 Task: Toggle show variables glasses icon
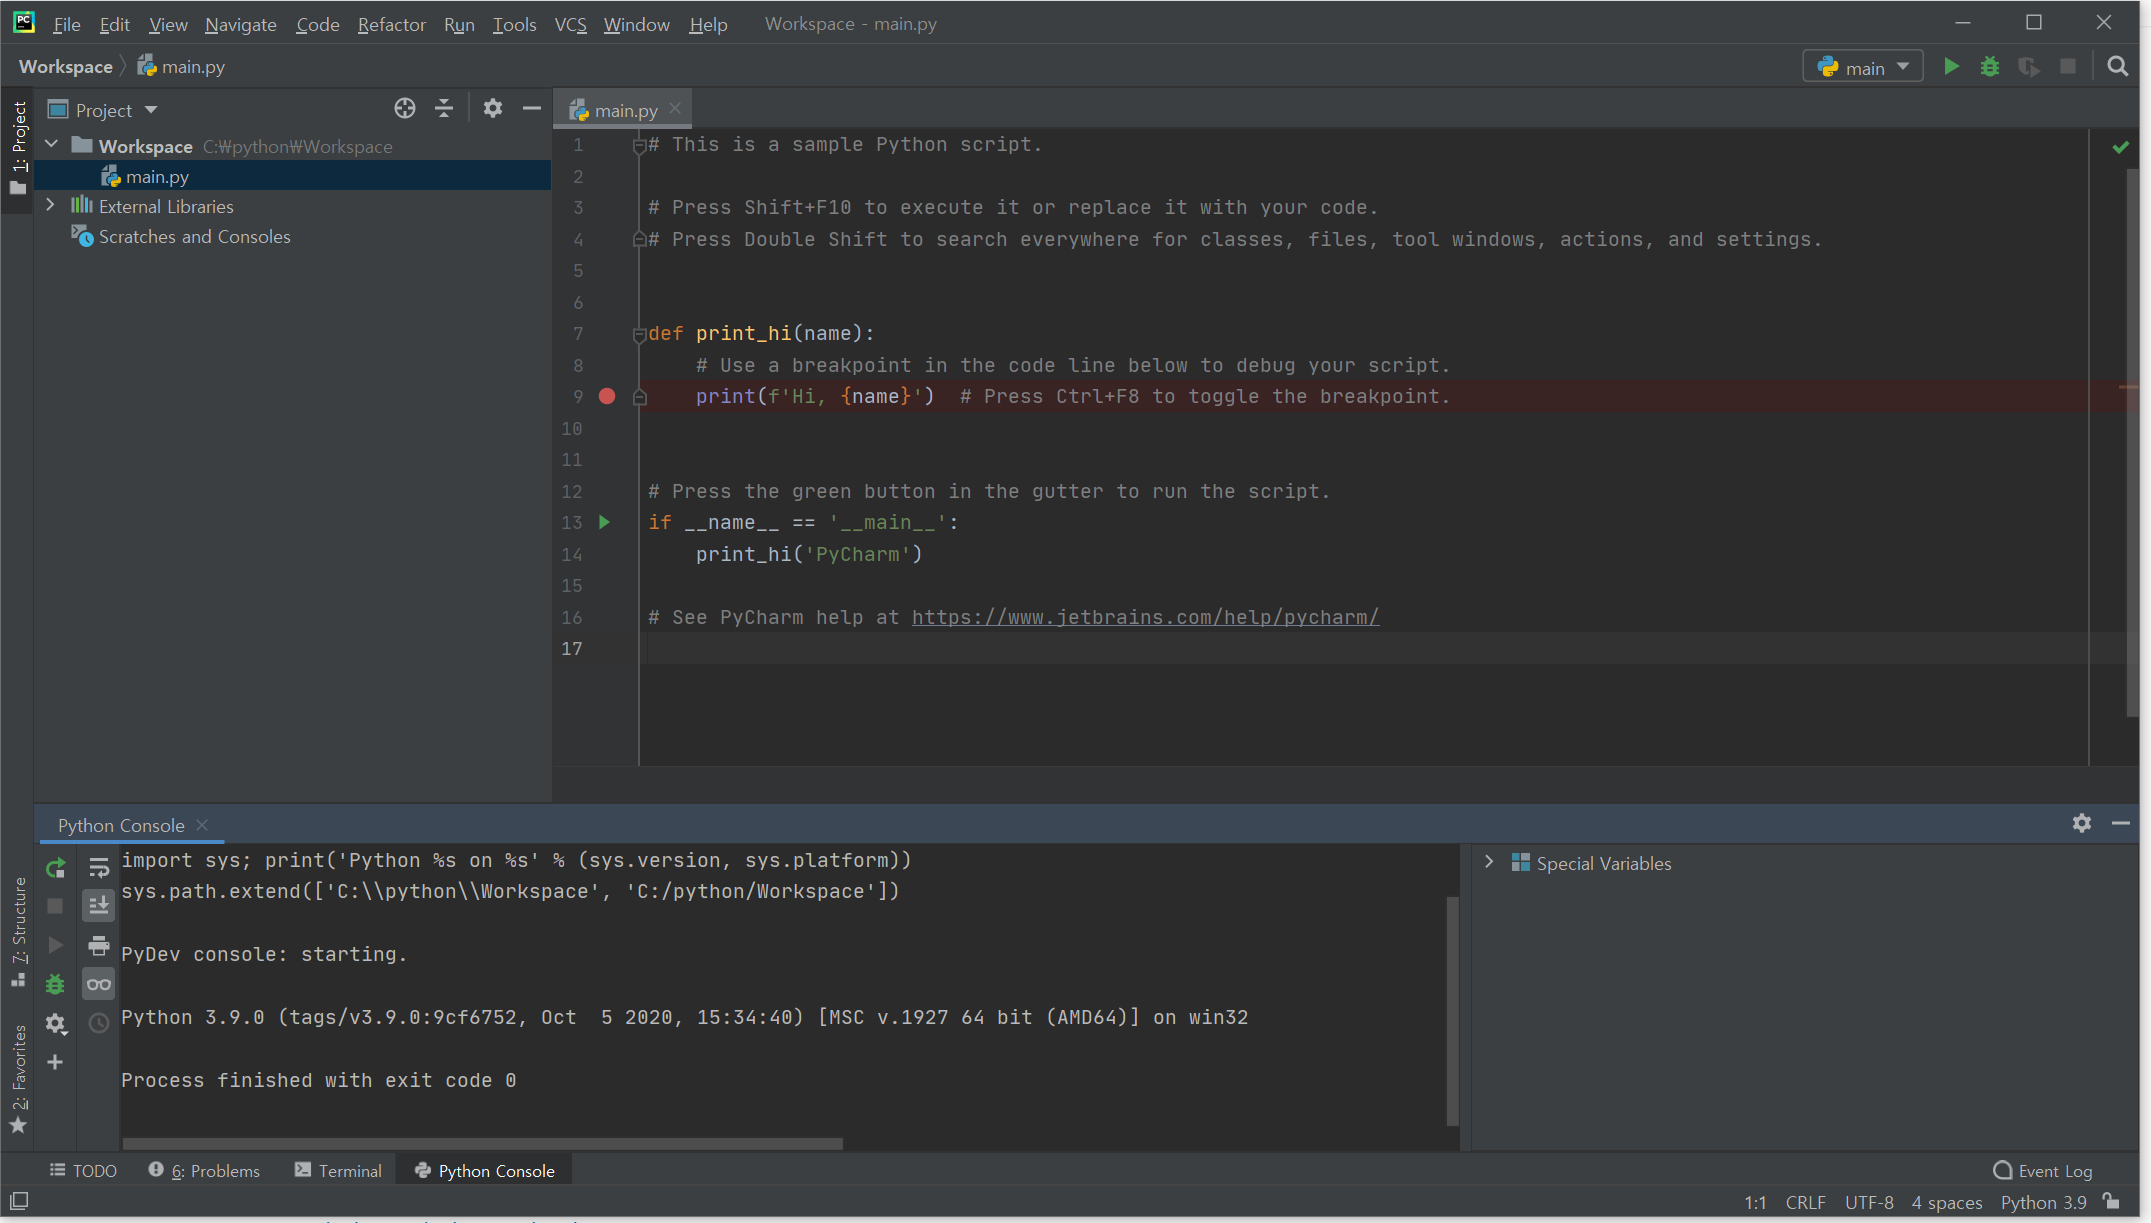(x=98, y=985)
